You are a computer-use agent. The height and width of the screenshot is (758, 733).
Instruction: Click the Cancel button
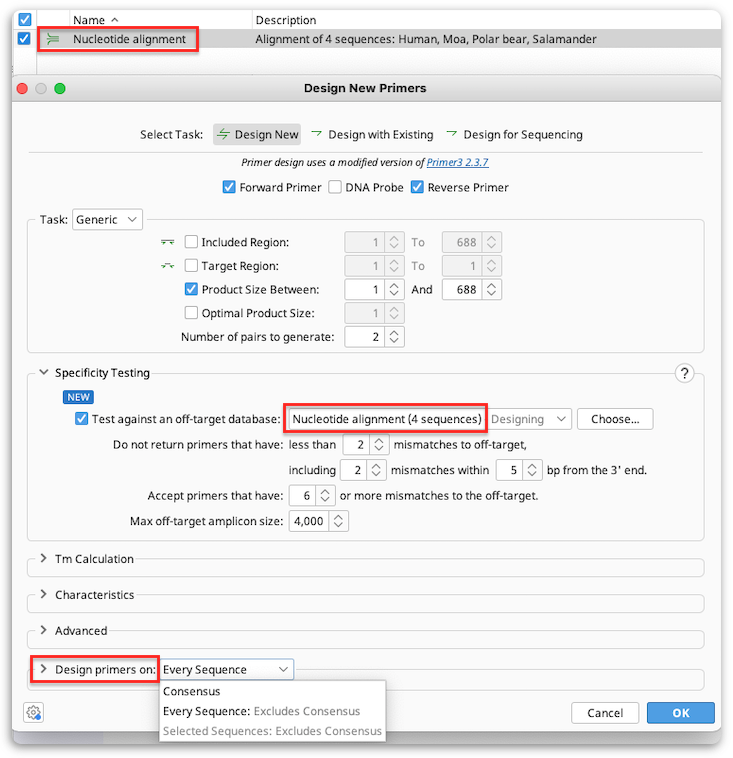(x=605, y=713)
